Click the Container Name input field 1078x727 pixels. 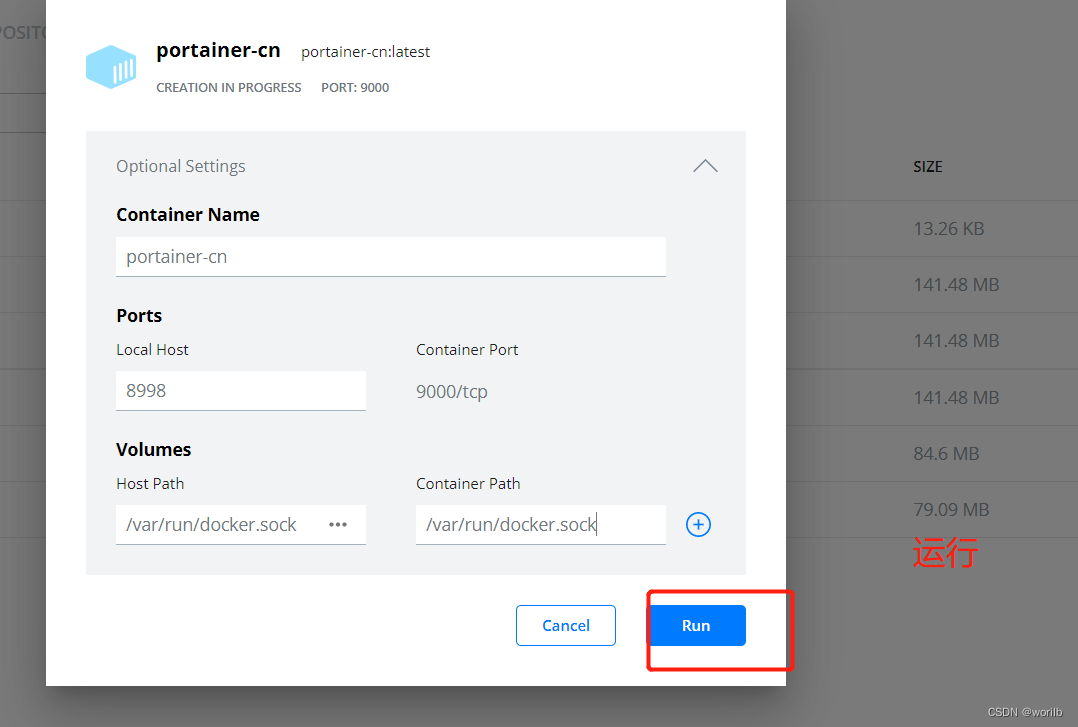click(x=390, y=257)
